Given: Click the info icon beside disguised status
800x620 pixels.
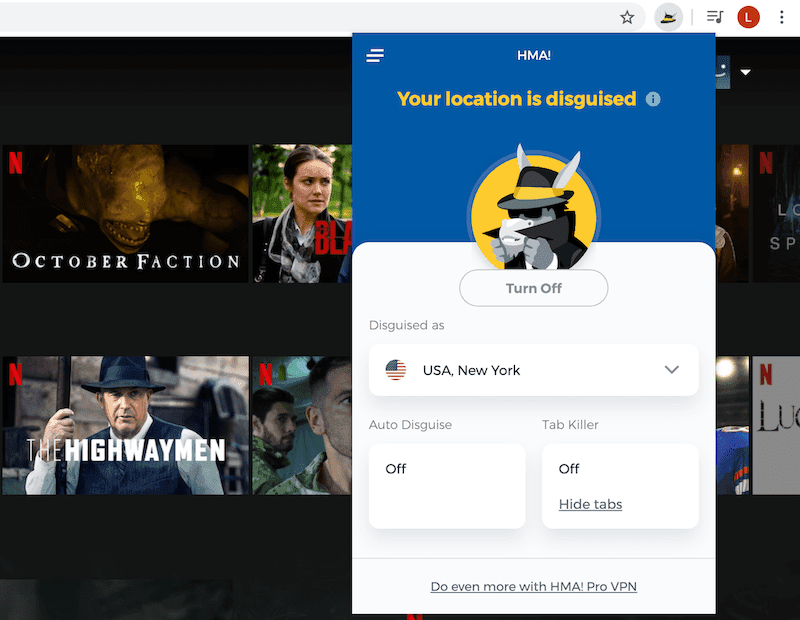Looking at the screenshot, I should point(653,99).
